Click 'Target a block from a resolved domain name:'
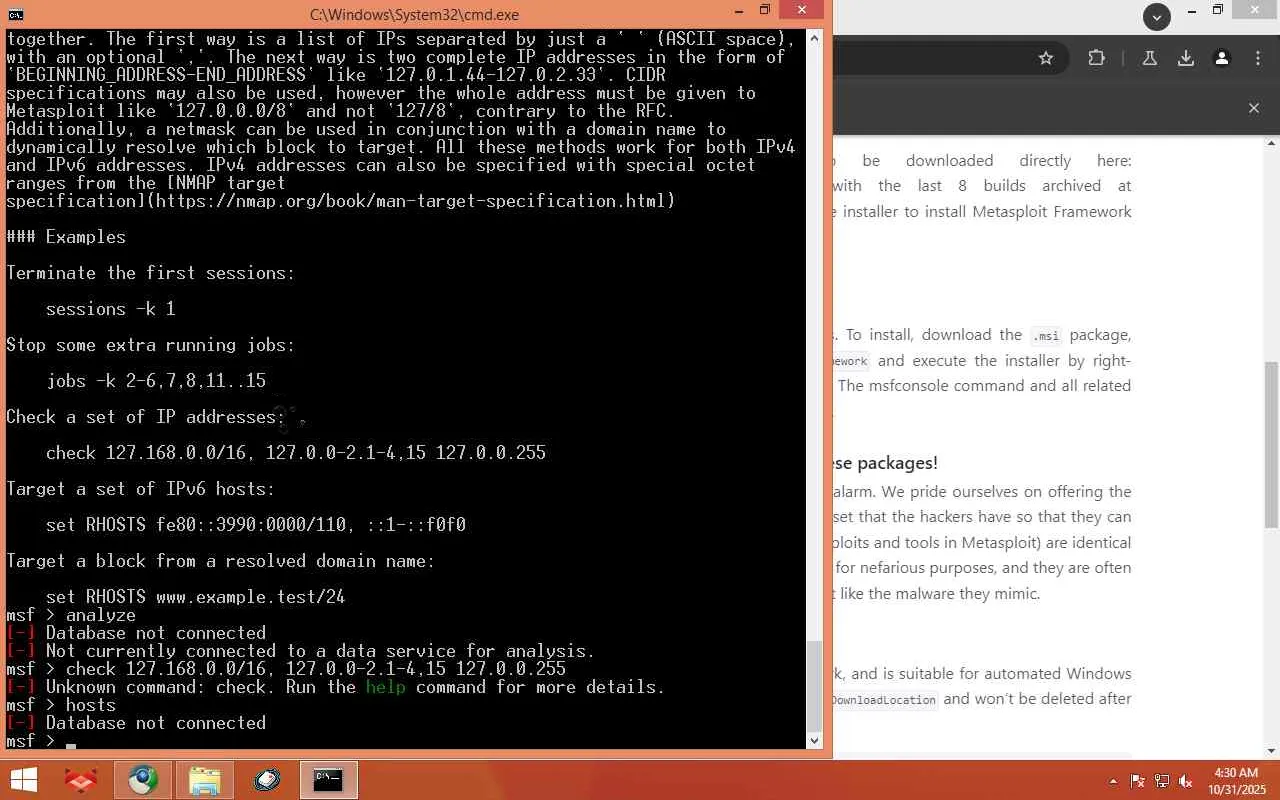Image resolution: width=1280 pixels, height=800 pixels. [221, 561]
